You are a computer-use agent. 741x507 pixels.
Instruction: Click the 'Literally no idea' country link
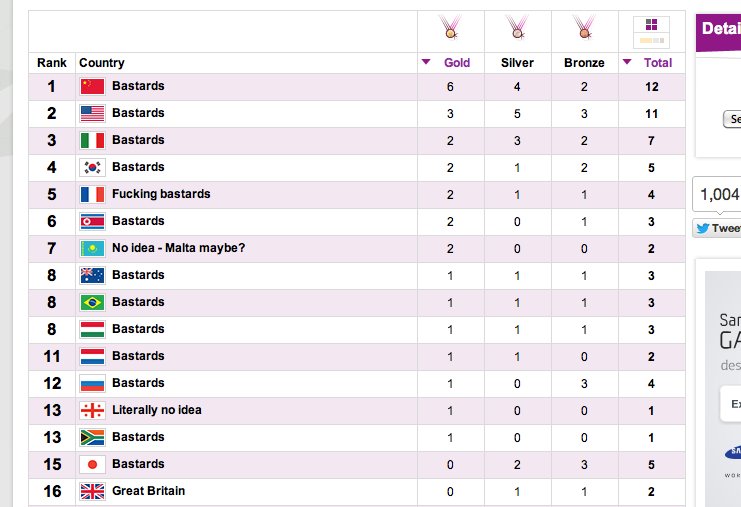click(x=156, y=410)
